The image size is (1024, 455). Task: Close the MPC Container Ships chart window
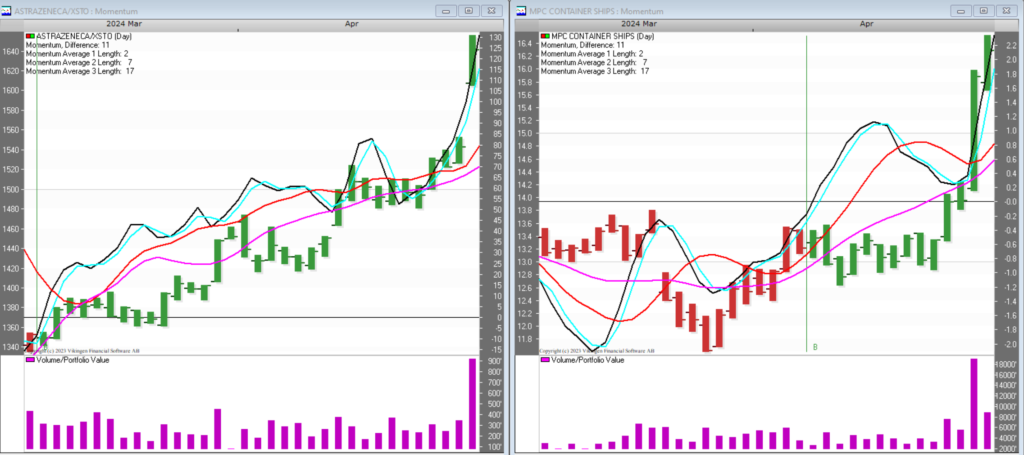(1004, 8)
